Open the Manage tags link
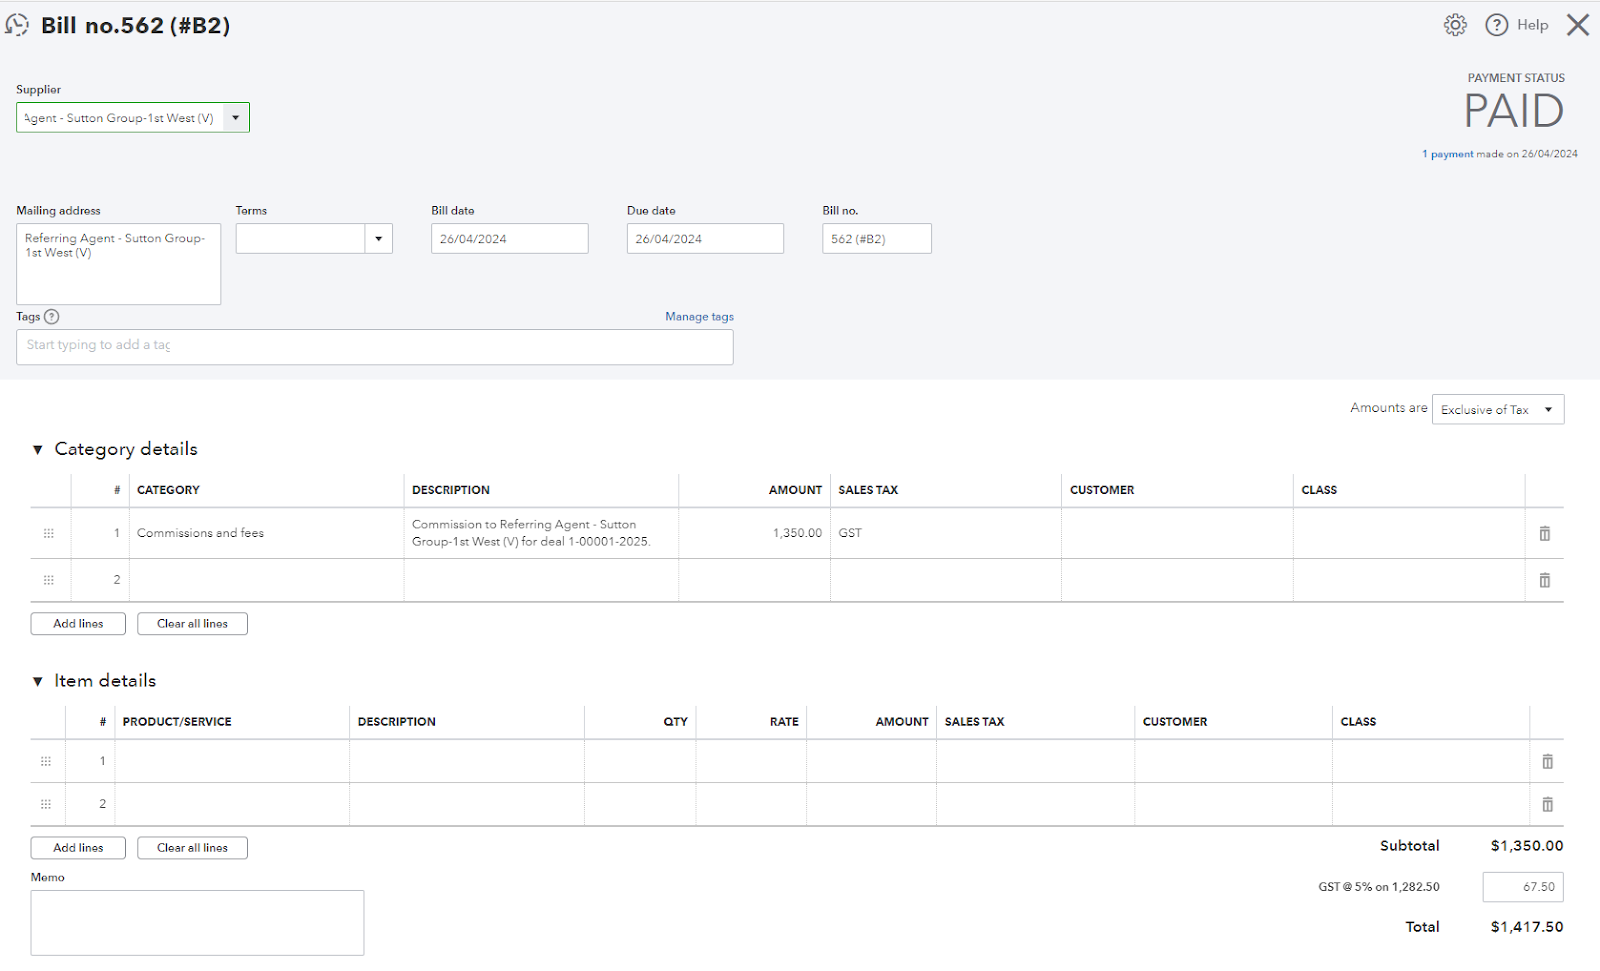 699,317
